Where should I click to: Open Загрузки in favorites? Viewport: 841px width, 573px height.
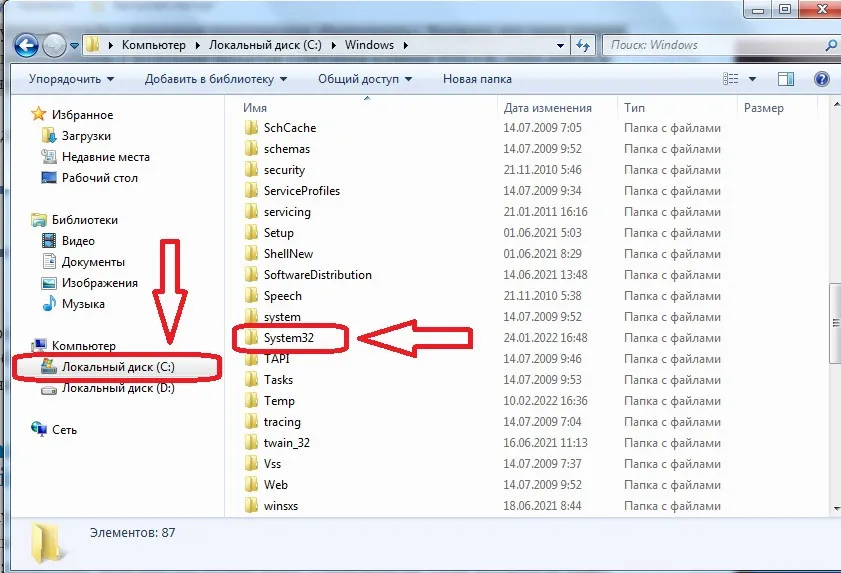[86, 136]
